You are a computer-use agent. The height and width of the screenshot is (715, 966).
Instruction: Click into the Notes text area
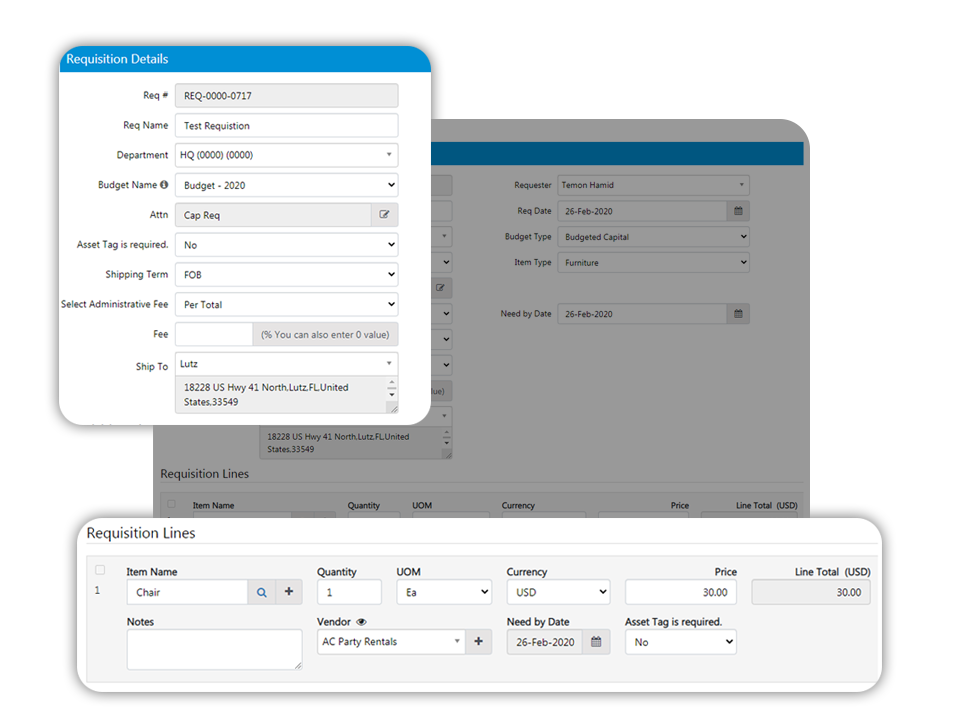coord(214,649)
